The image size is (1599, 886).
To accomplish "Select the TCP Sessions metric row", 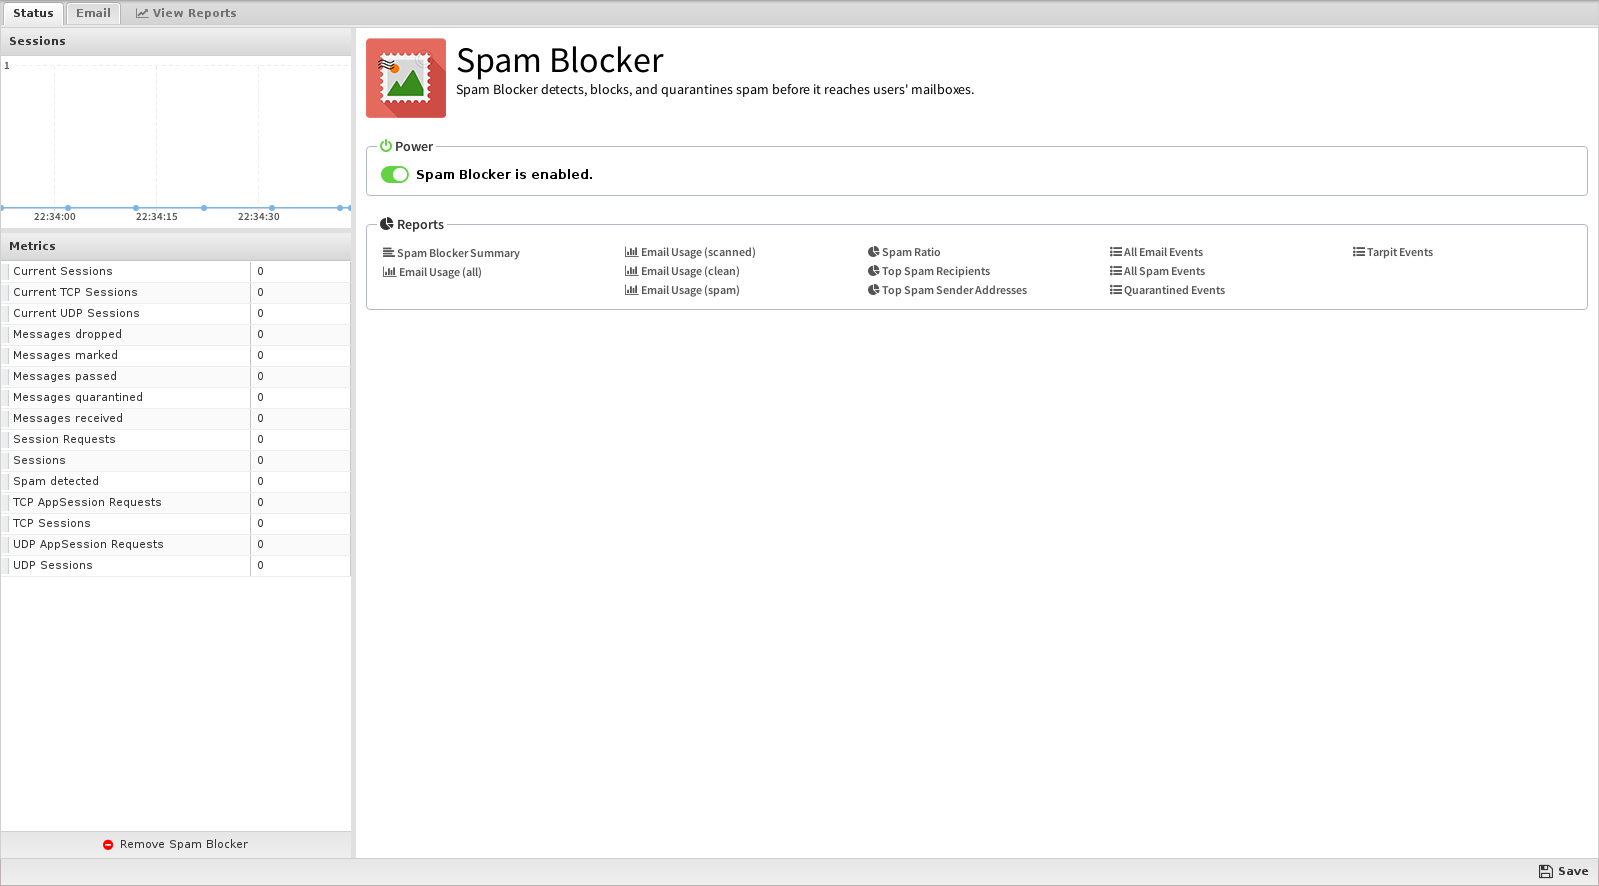I will point(176,523).
